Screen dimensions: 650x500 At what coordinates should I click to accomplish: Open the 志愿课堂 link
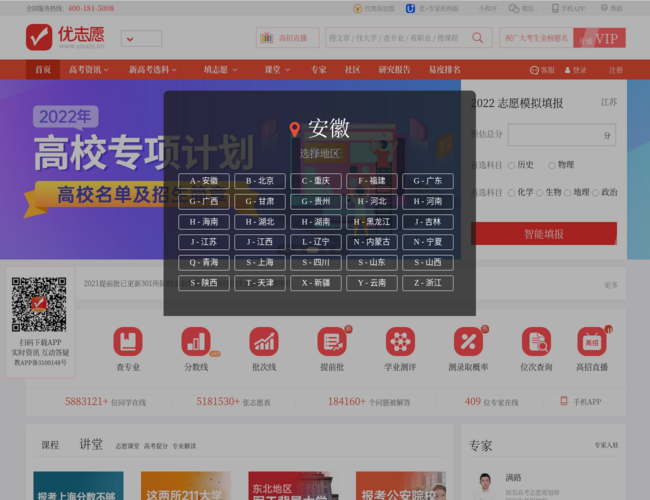(127, 446)
